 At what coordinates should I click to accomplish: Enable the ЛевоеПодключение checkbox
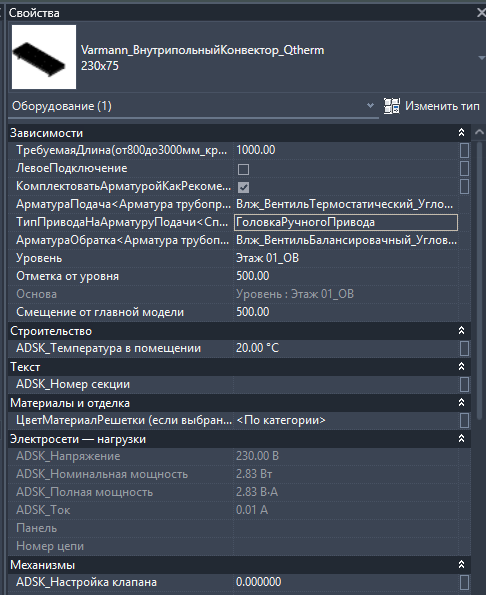coord(243,169)
